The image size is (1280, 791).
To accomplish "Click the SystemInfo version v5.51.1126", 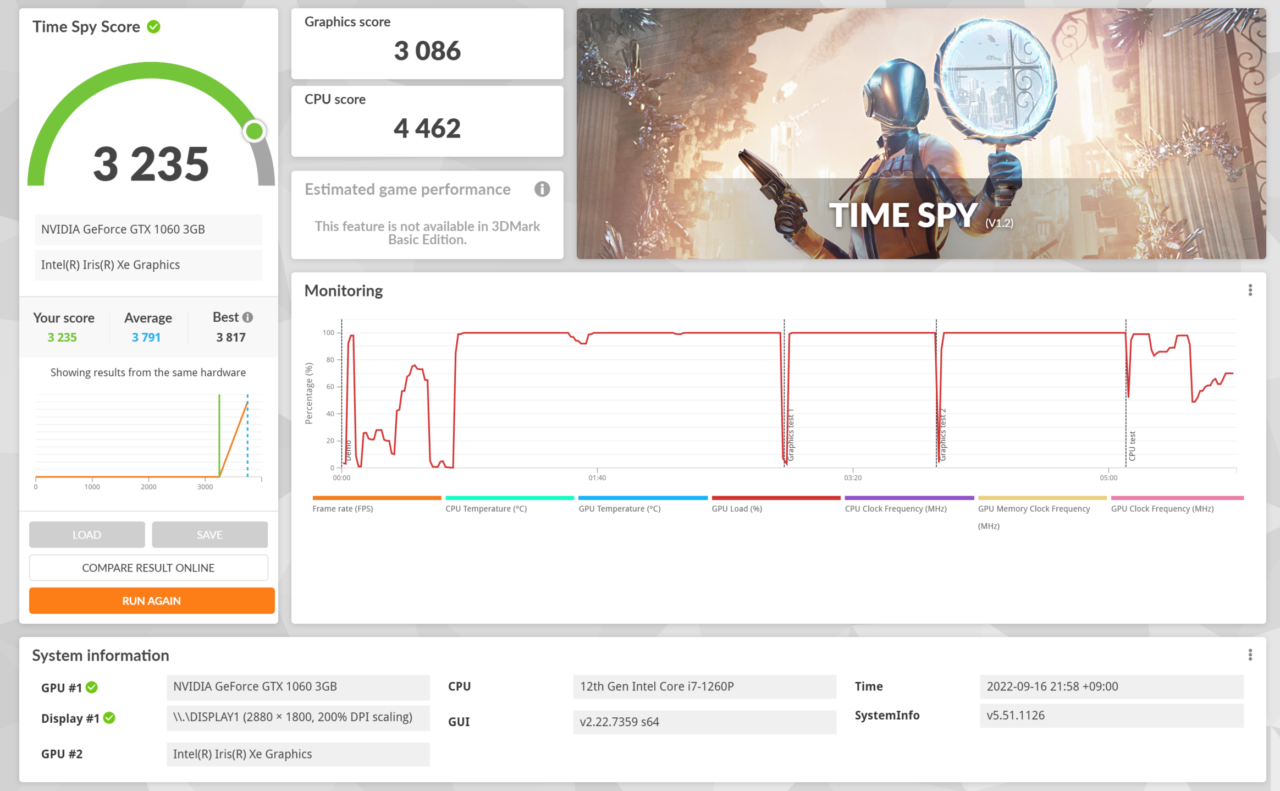I will (1112, 716).
